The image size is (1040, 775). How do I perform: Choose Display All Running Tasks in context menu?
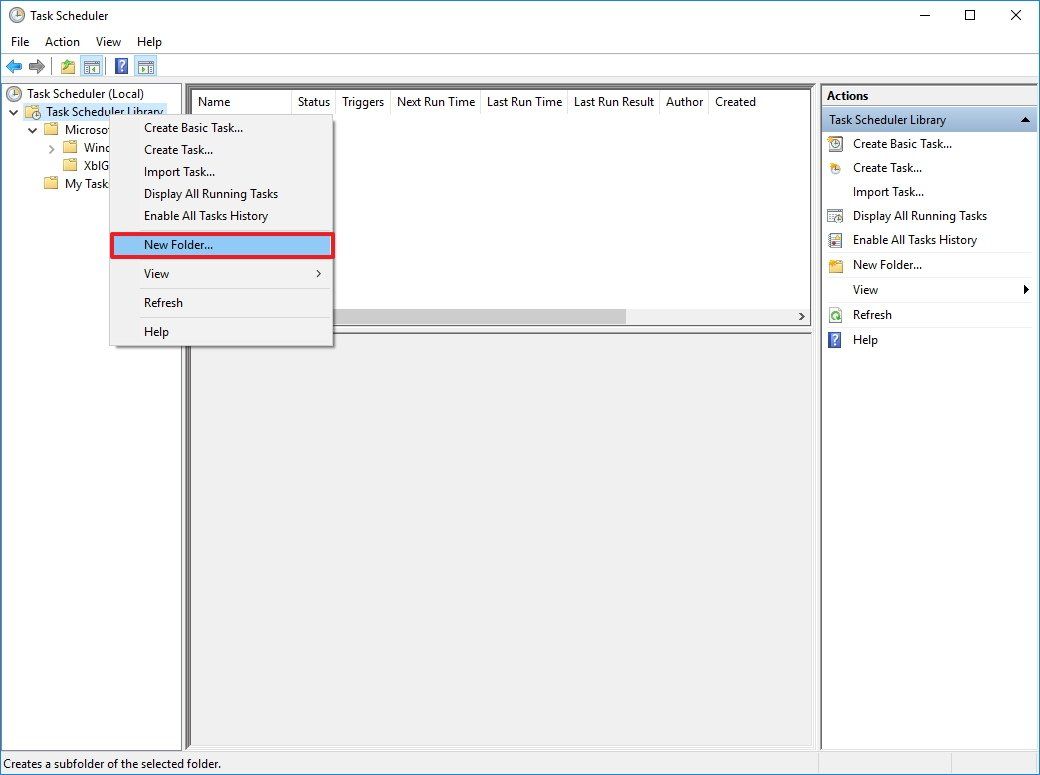coord(222,194)
